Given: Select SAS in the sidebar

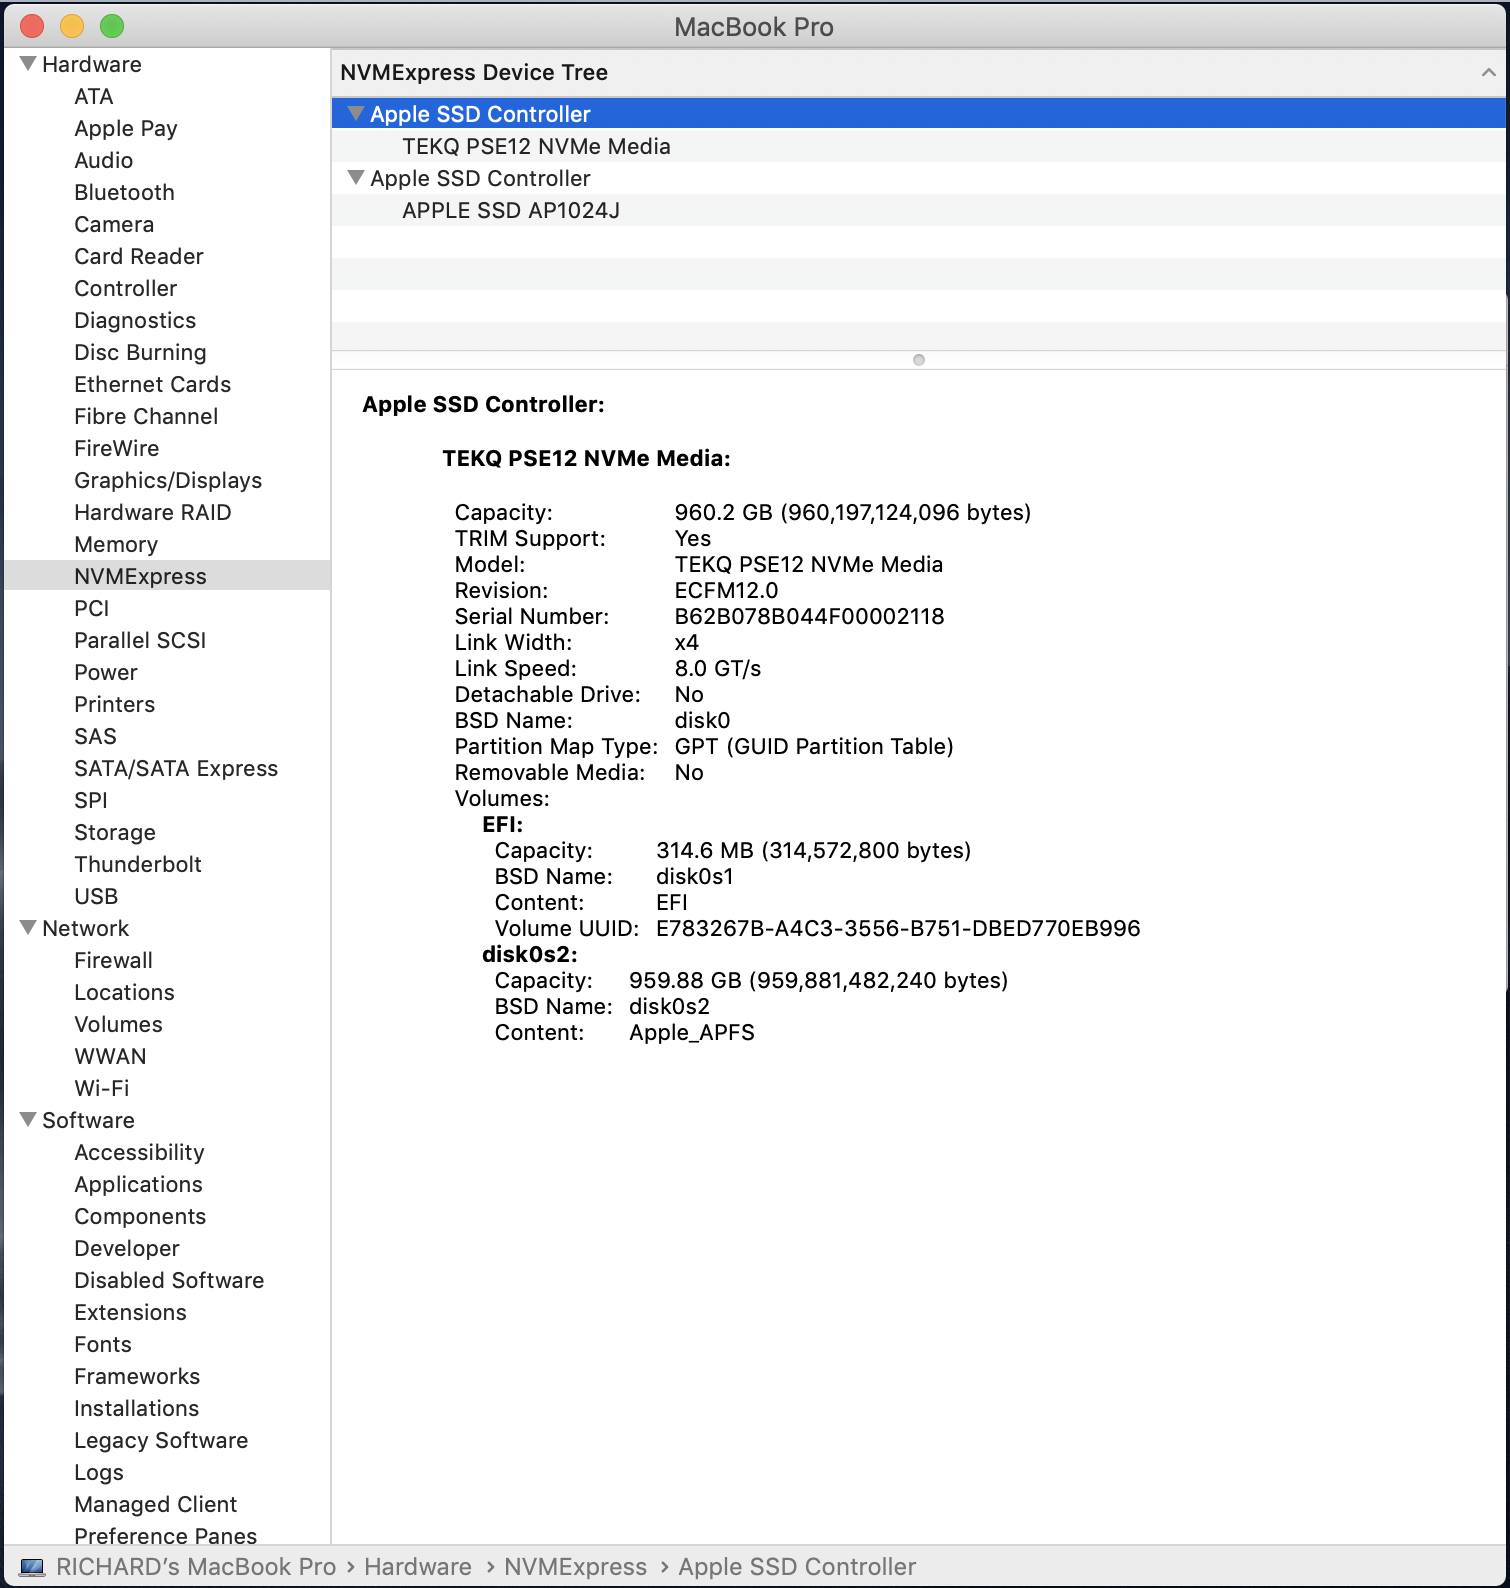Looking at the screenshot, I should (x=96, y=736).
